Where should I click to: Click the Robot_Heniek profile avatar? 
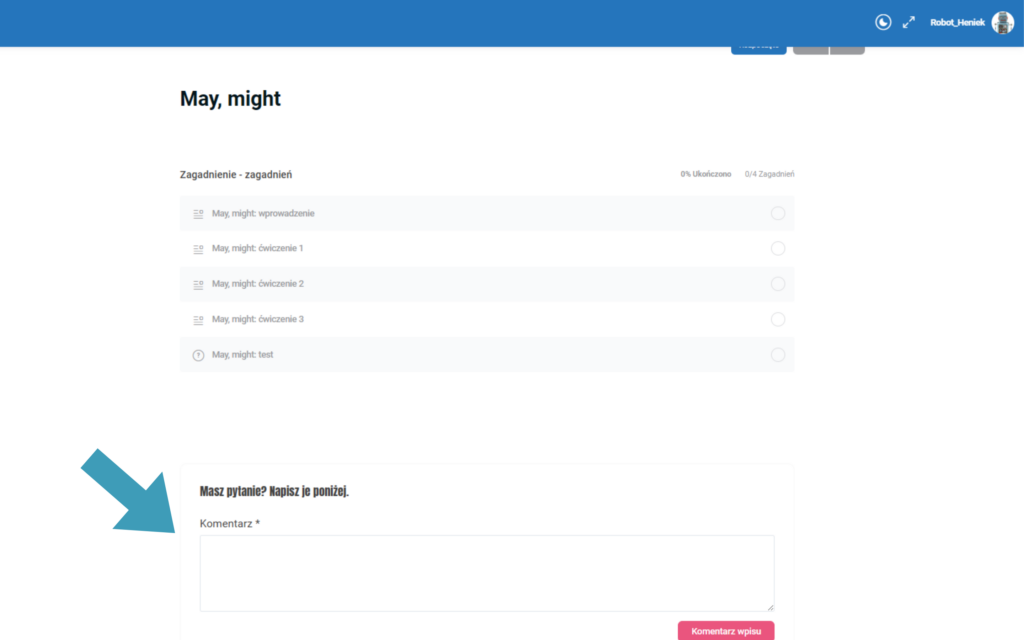click(x=1002, y=22)
